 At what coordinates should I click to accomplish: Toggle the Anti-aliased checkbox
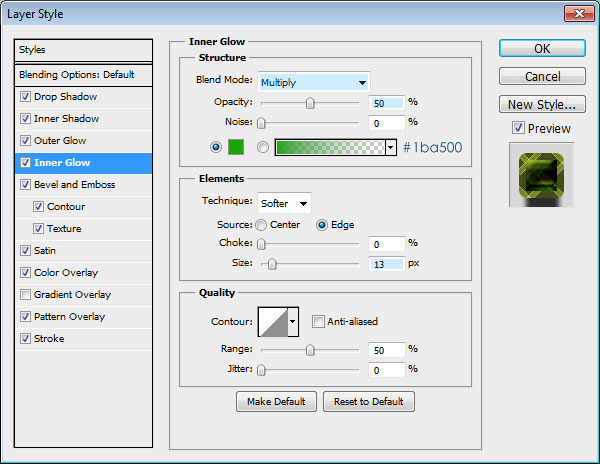(x=318, y=321)
